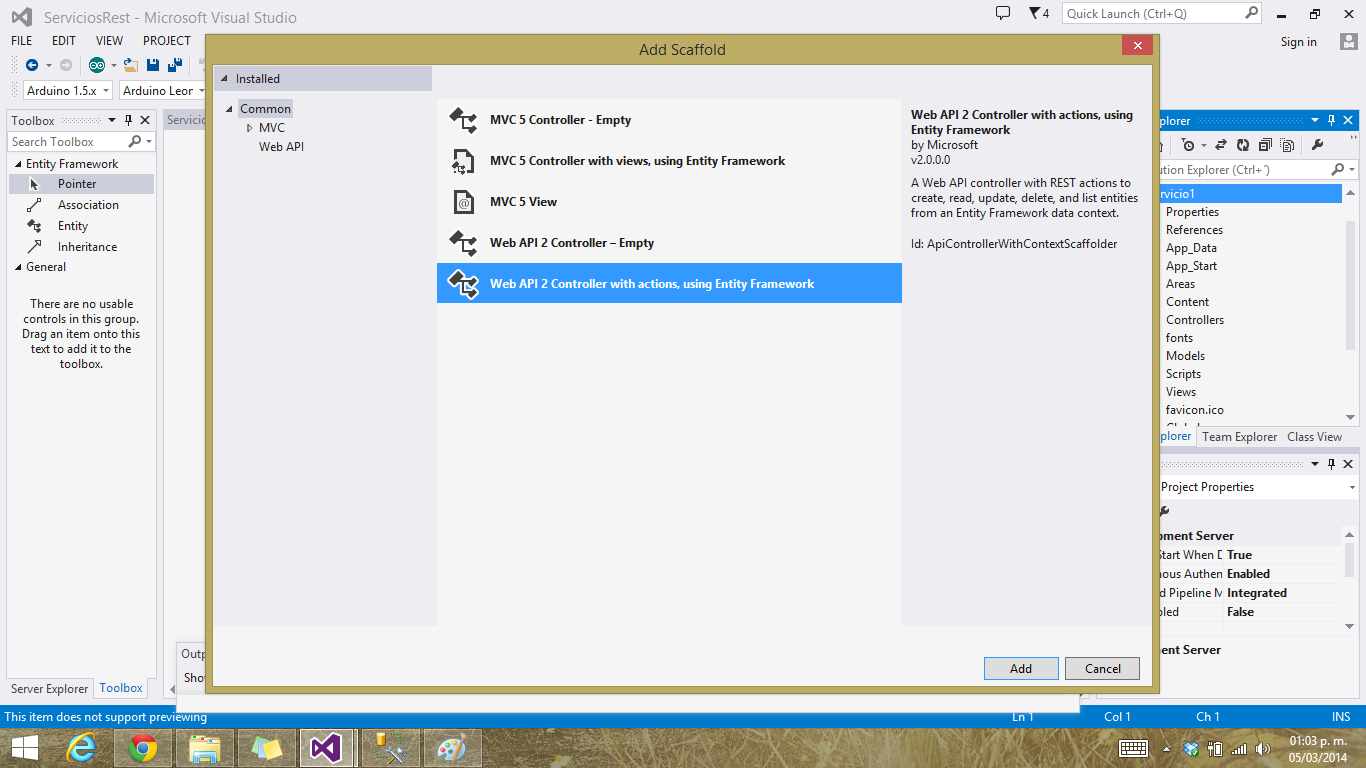
Task: Select MVC 5 Controller with views, using Entity Framework
Action: 669,161
